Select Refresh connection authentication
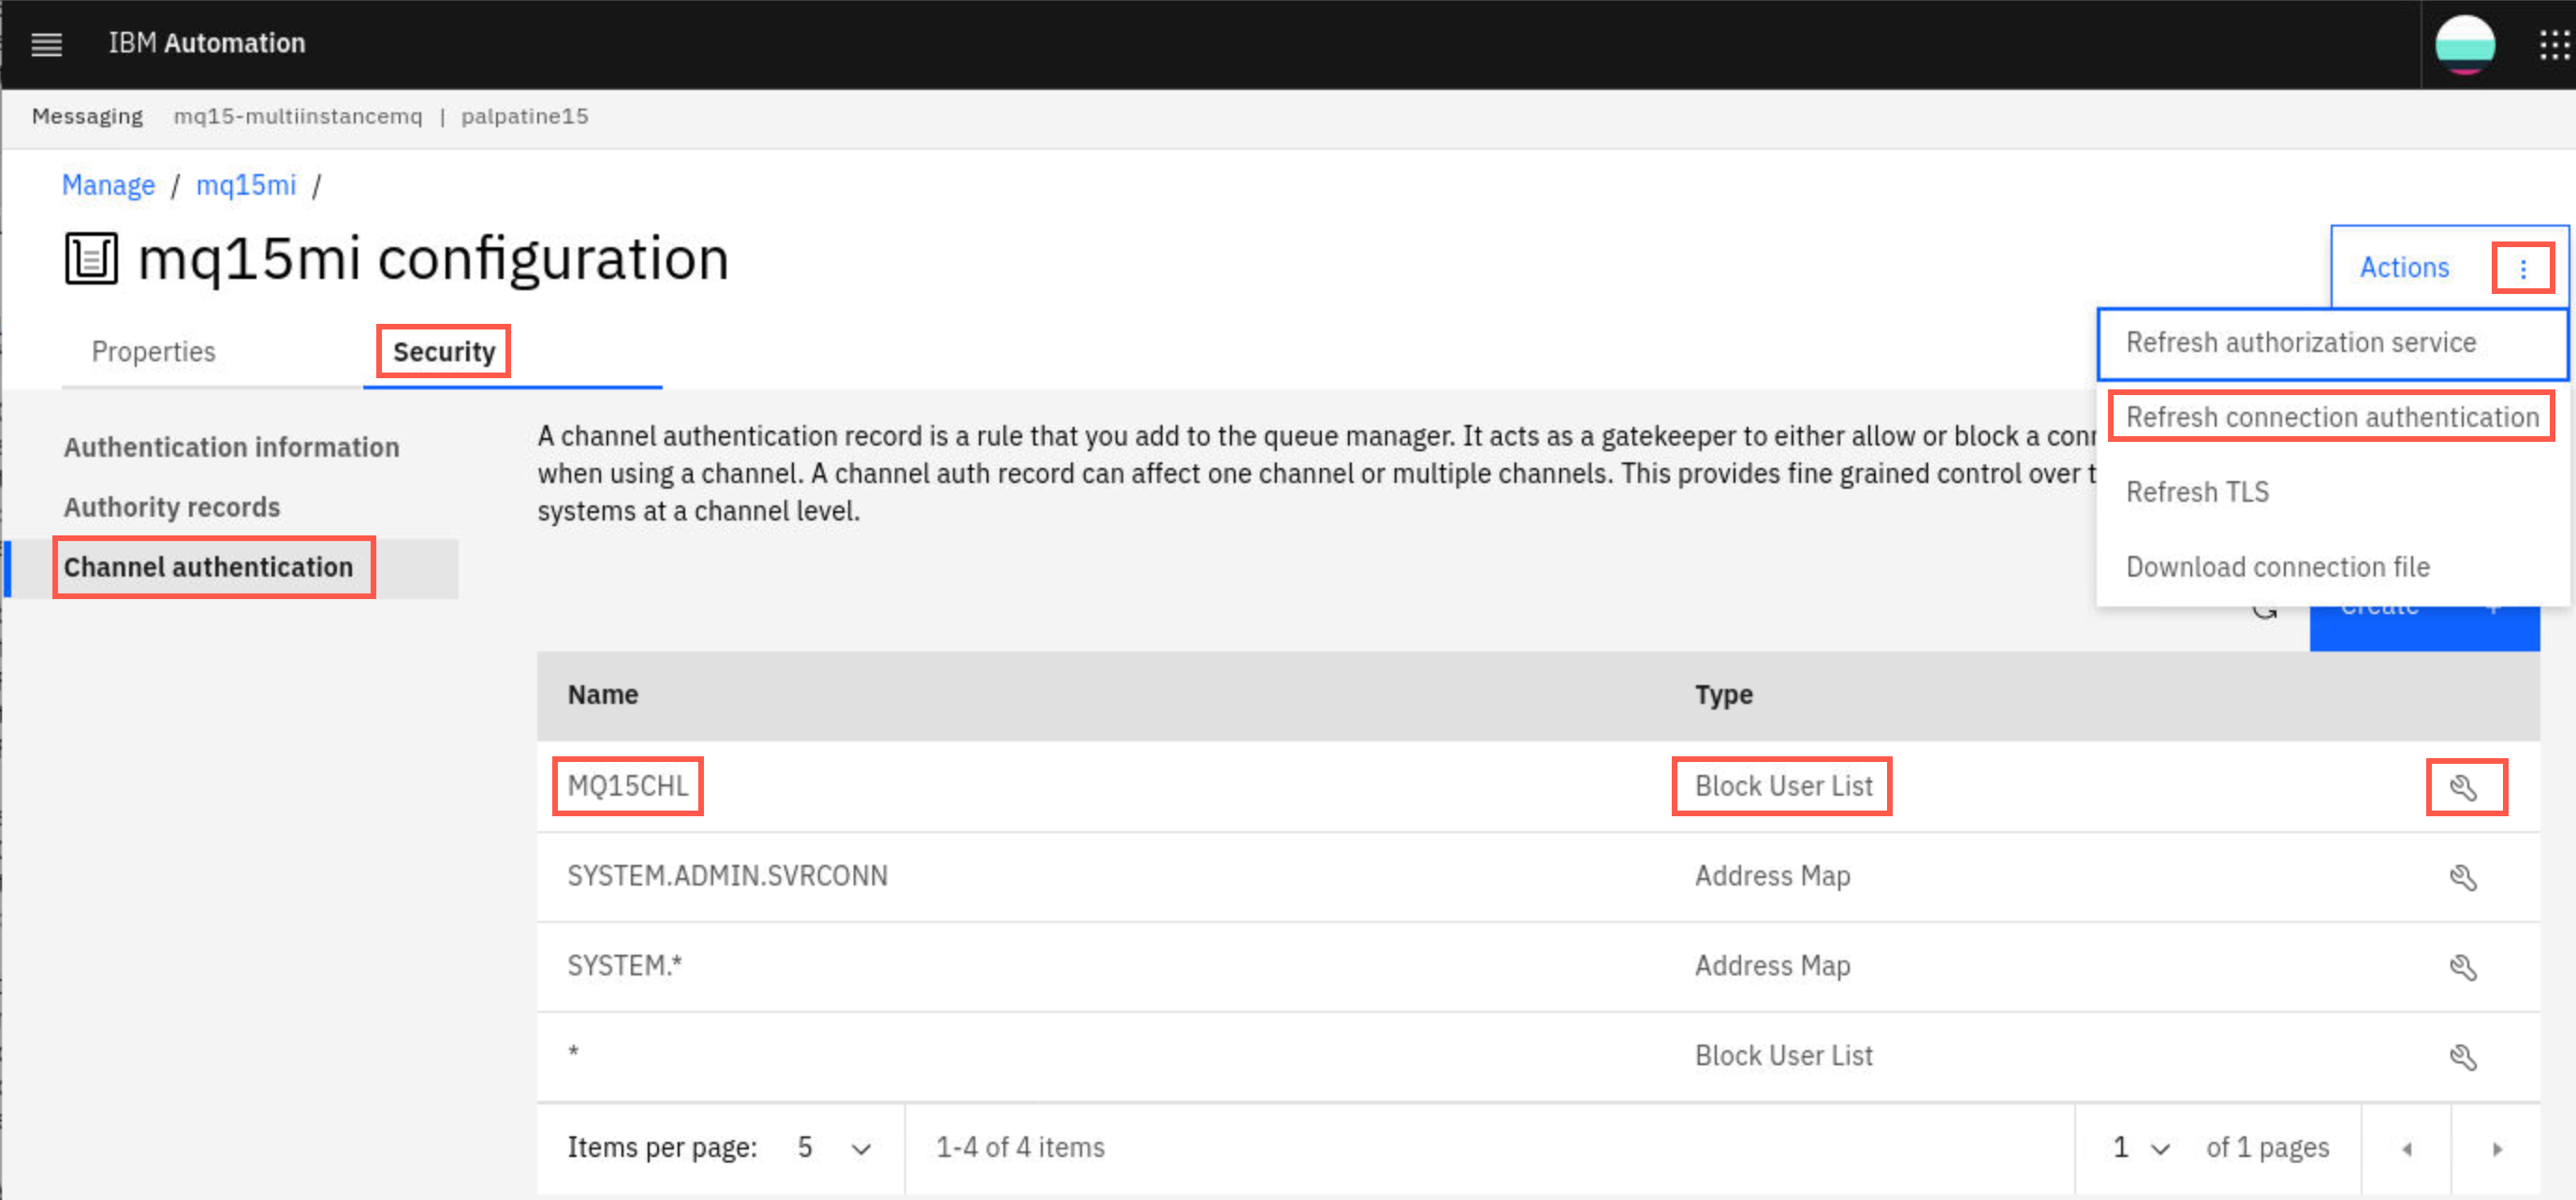2576x1200 pixels. [2332, 417]
